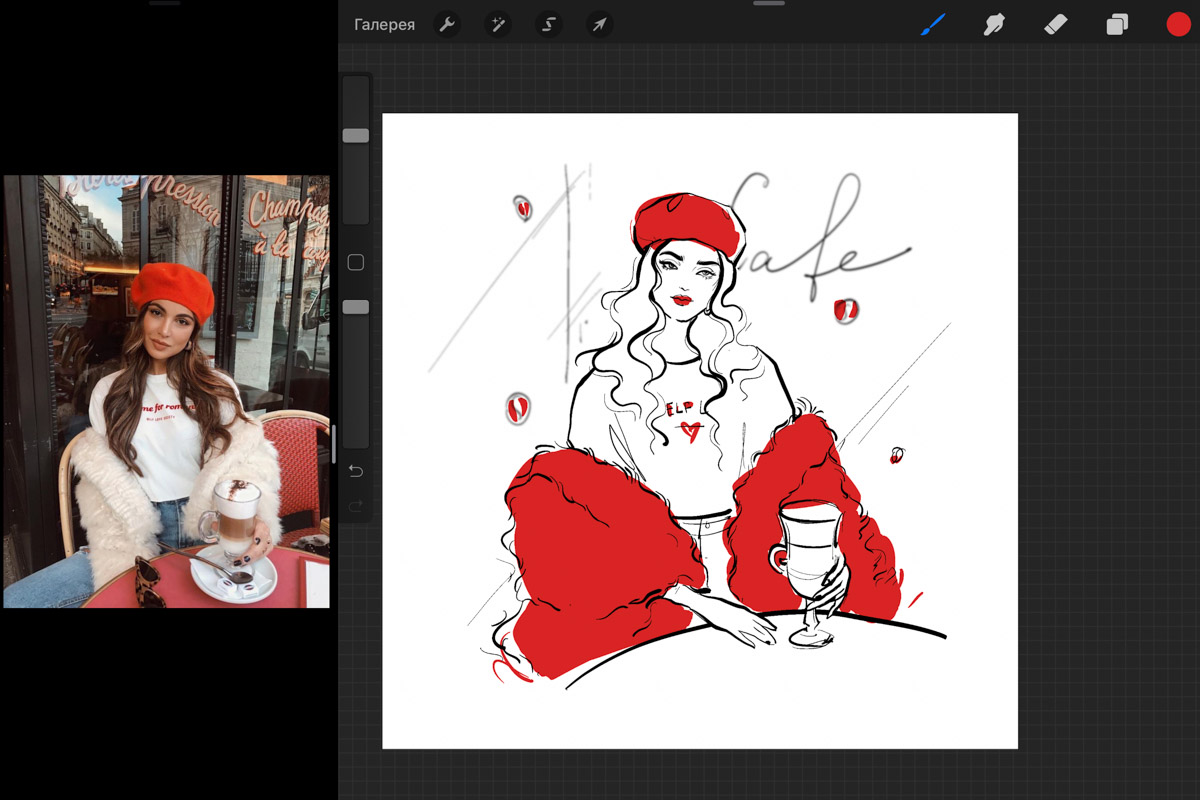Activate the Selection tool
Image resolution: width=1200 pixels, height=800 pixels.
click(548, 25)
